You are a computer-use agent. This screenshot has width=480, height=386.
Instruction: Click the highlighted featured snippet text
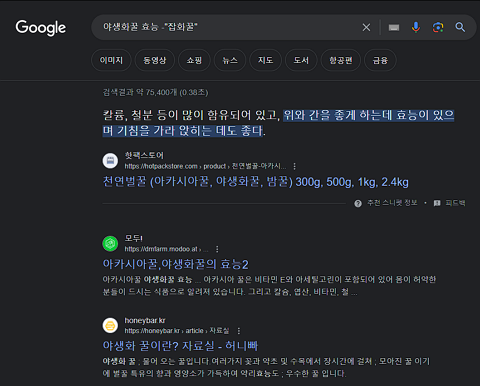[x=278, y=123]
